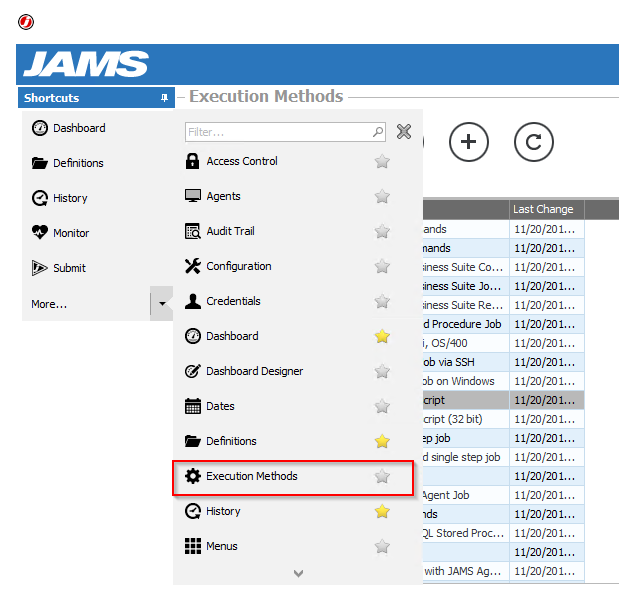Select the 'iness Suite Re…' row
Viewport: 619px width, 604px height.
click(x=503, y=305)
